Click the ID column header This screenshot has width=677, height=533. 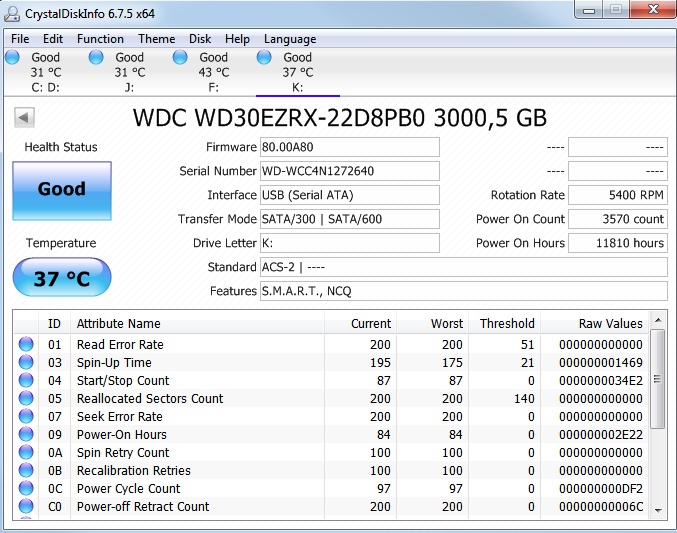[x=54, y=324]
